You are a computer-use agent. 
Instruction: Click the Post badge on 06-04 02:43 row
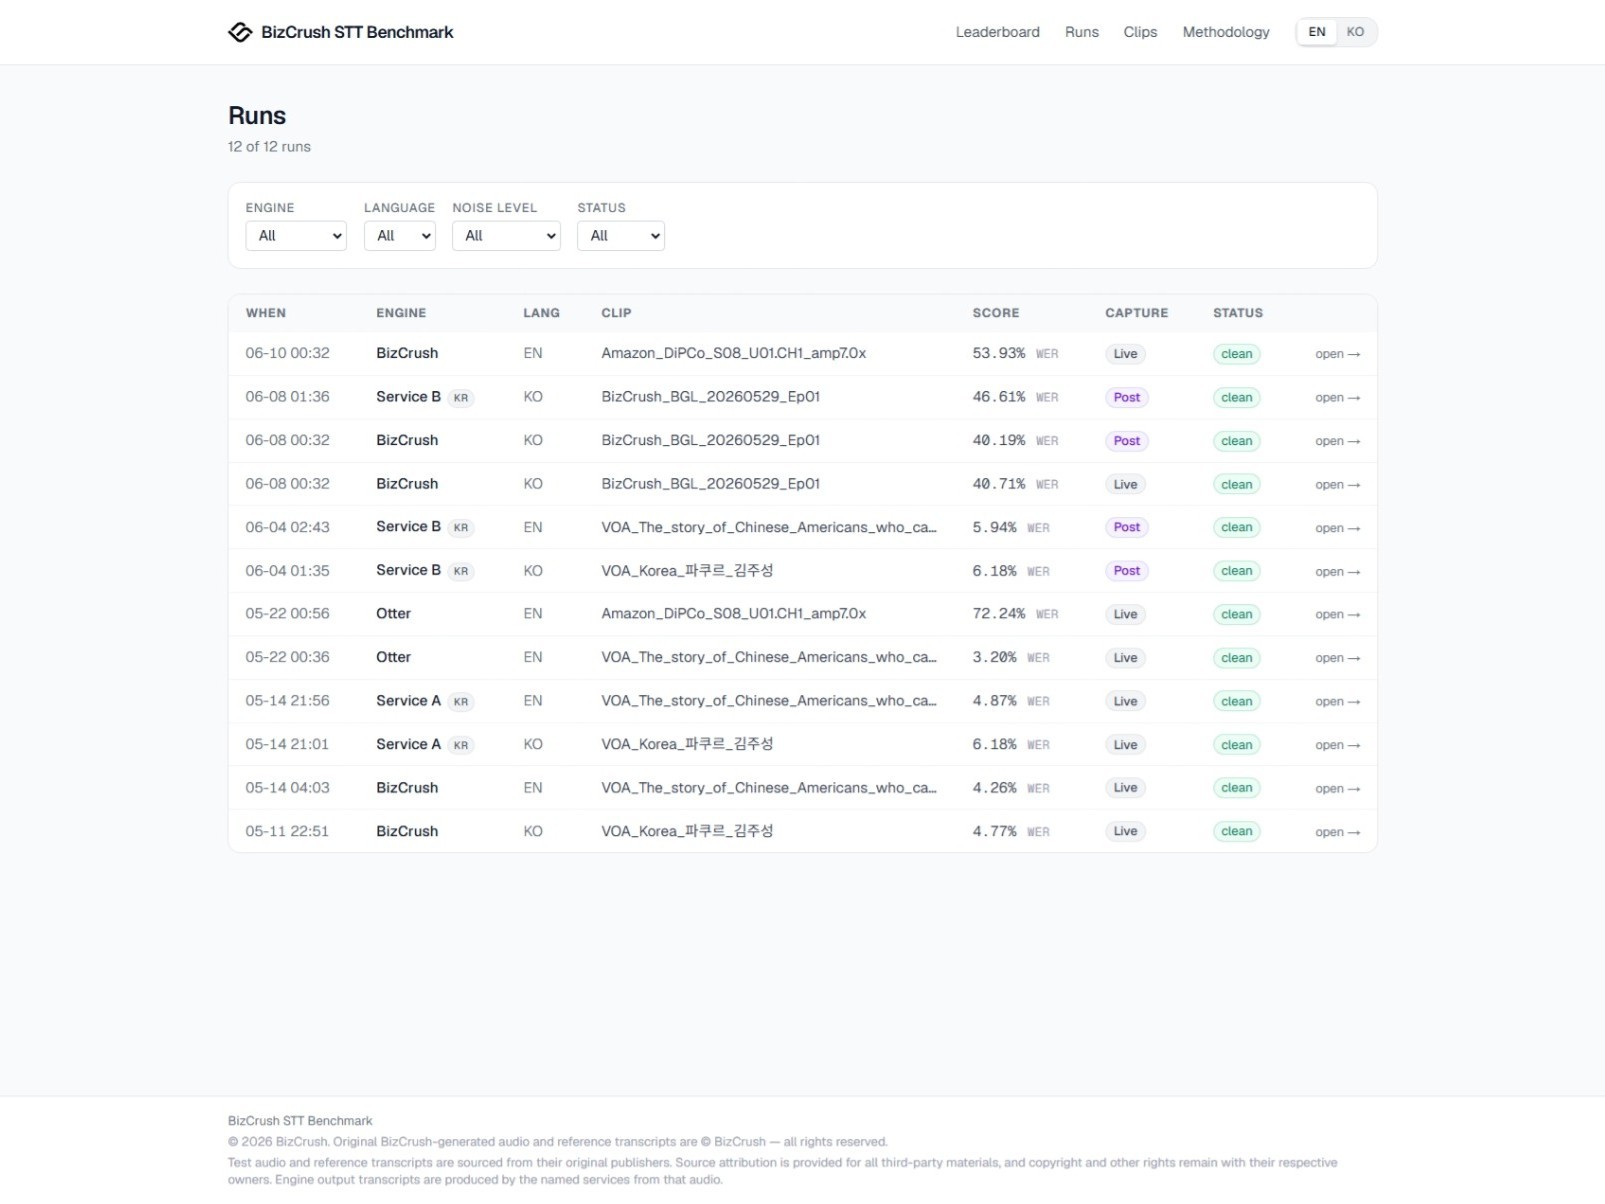point(1127,528)
